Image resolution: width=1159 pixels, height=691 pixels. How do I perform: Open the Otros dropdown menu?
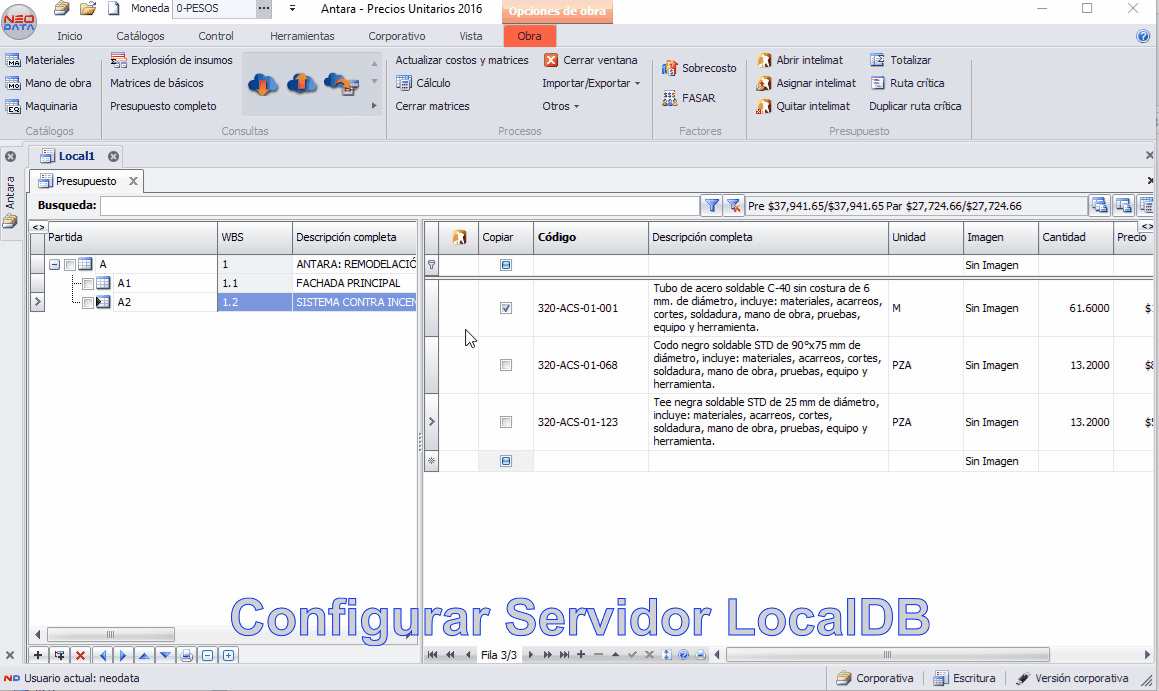tap(560, 106)
